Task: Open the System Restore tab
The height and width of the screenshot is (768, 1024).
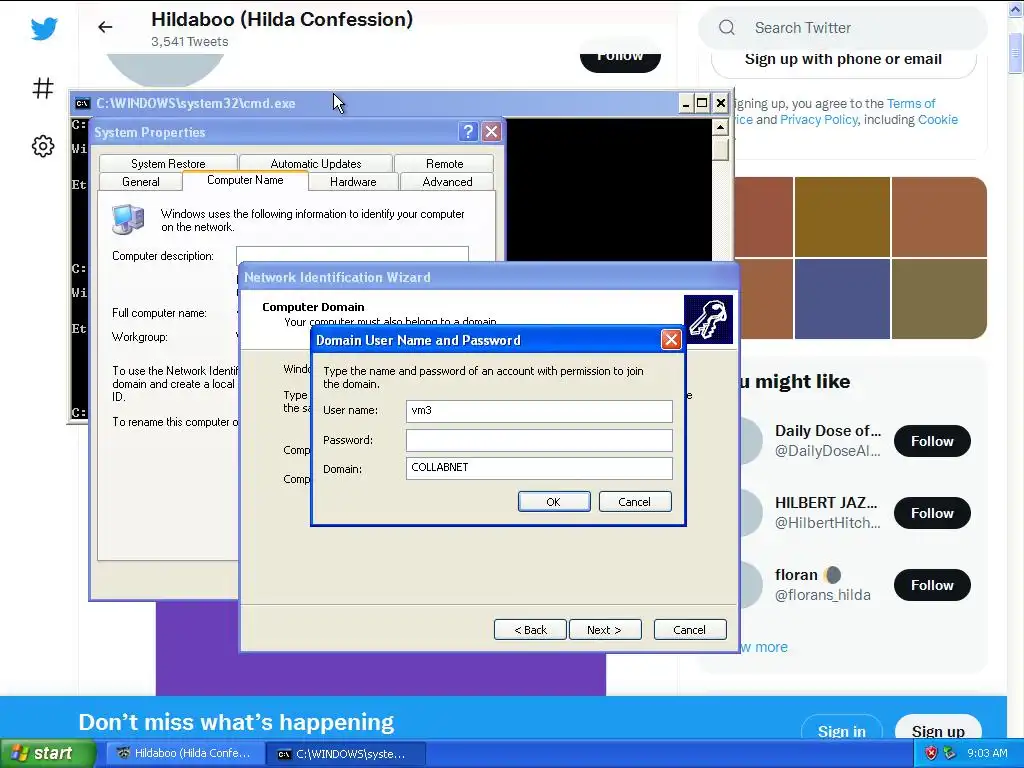Action: [168, 163]
